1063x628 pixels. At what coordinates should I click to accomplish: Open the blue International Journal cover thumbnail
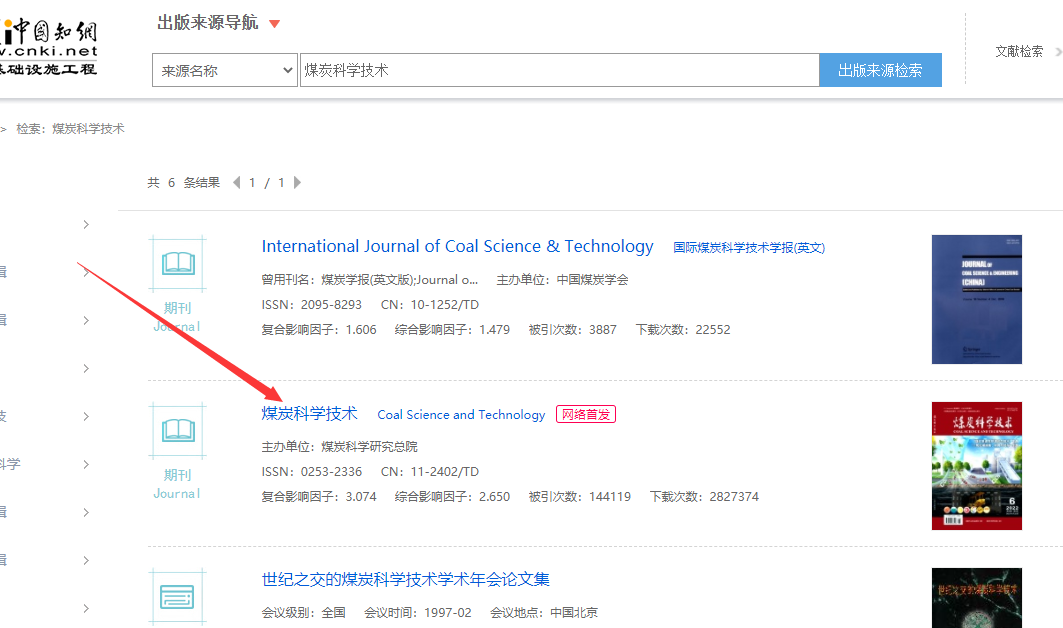976,299
